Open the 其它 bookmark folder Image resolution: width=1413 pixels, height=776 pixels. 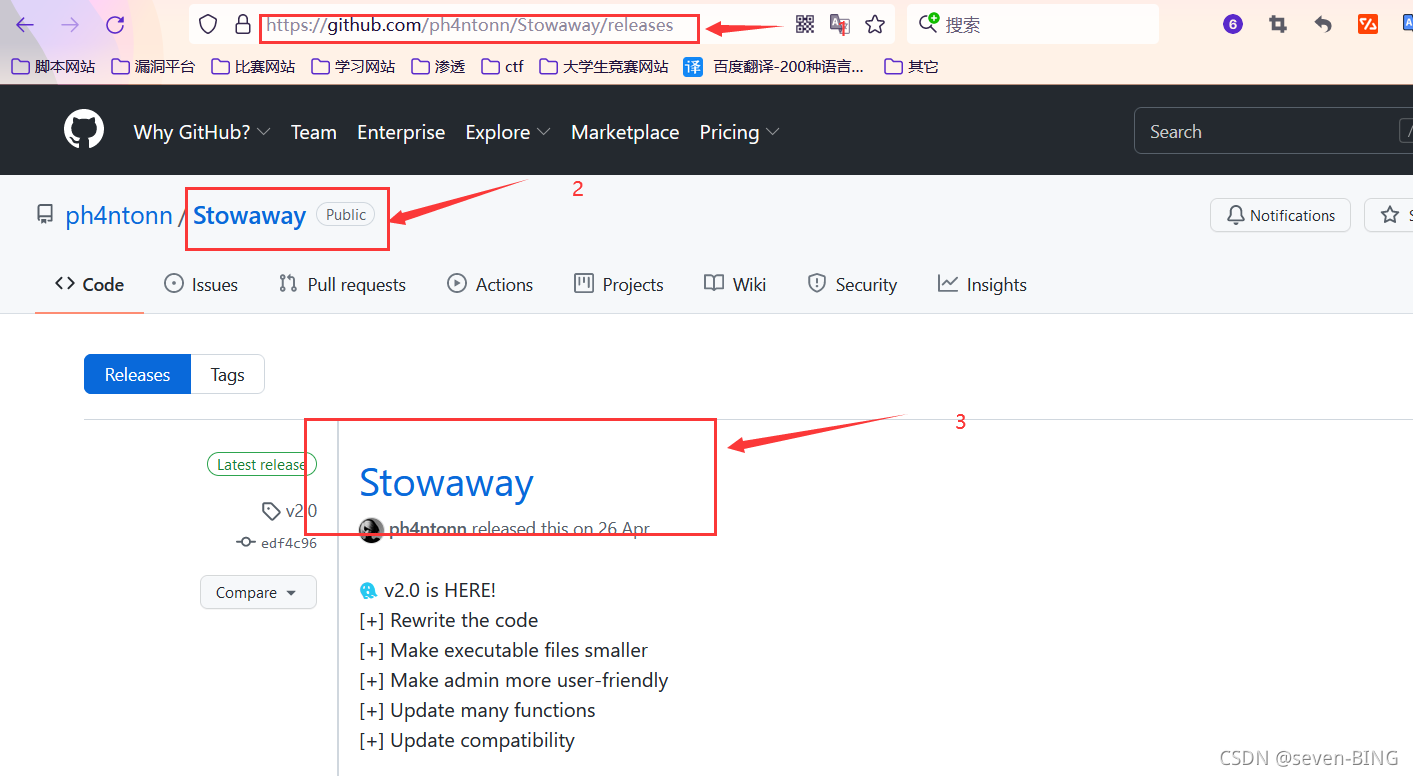click(x=912, y=67)
